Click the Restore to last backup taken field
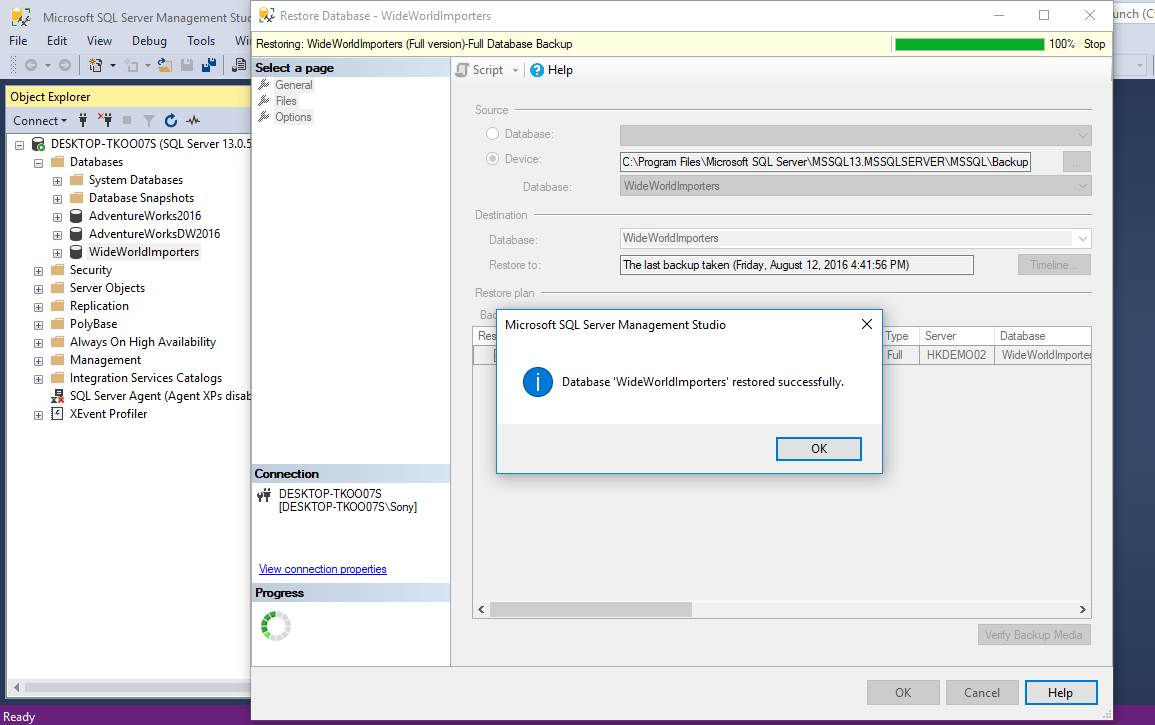Image resolution: width=1155 pixels, height=725 pixels. click(796, 265)
